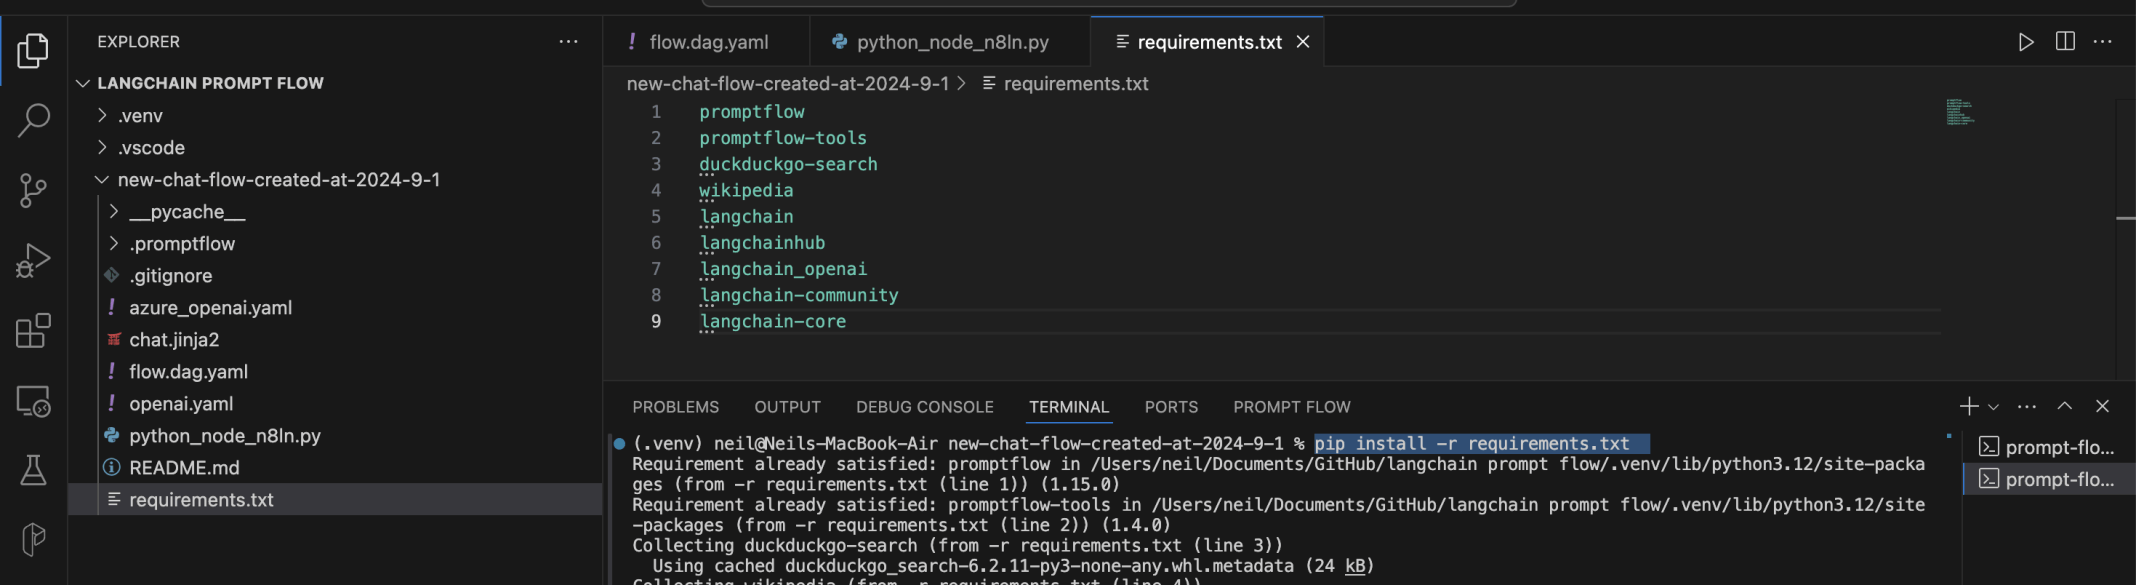Viewport: 2136px width, 585px height.
Task: Maximize the terminal panel size
Action: (2064, 406)
